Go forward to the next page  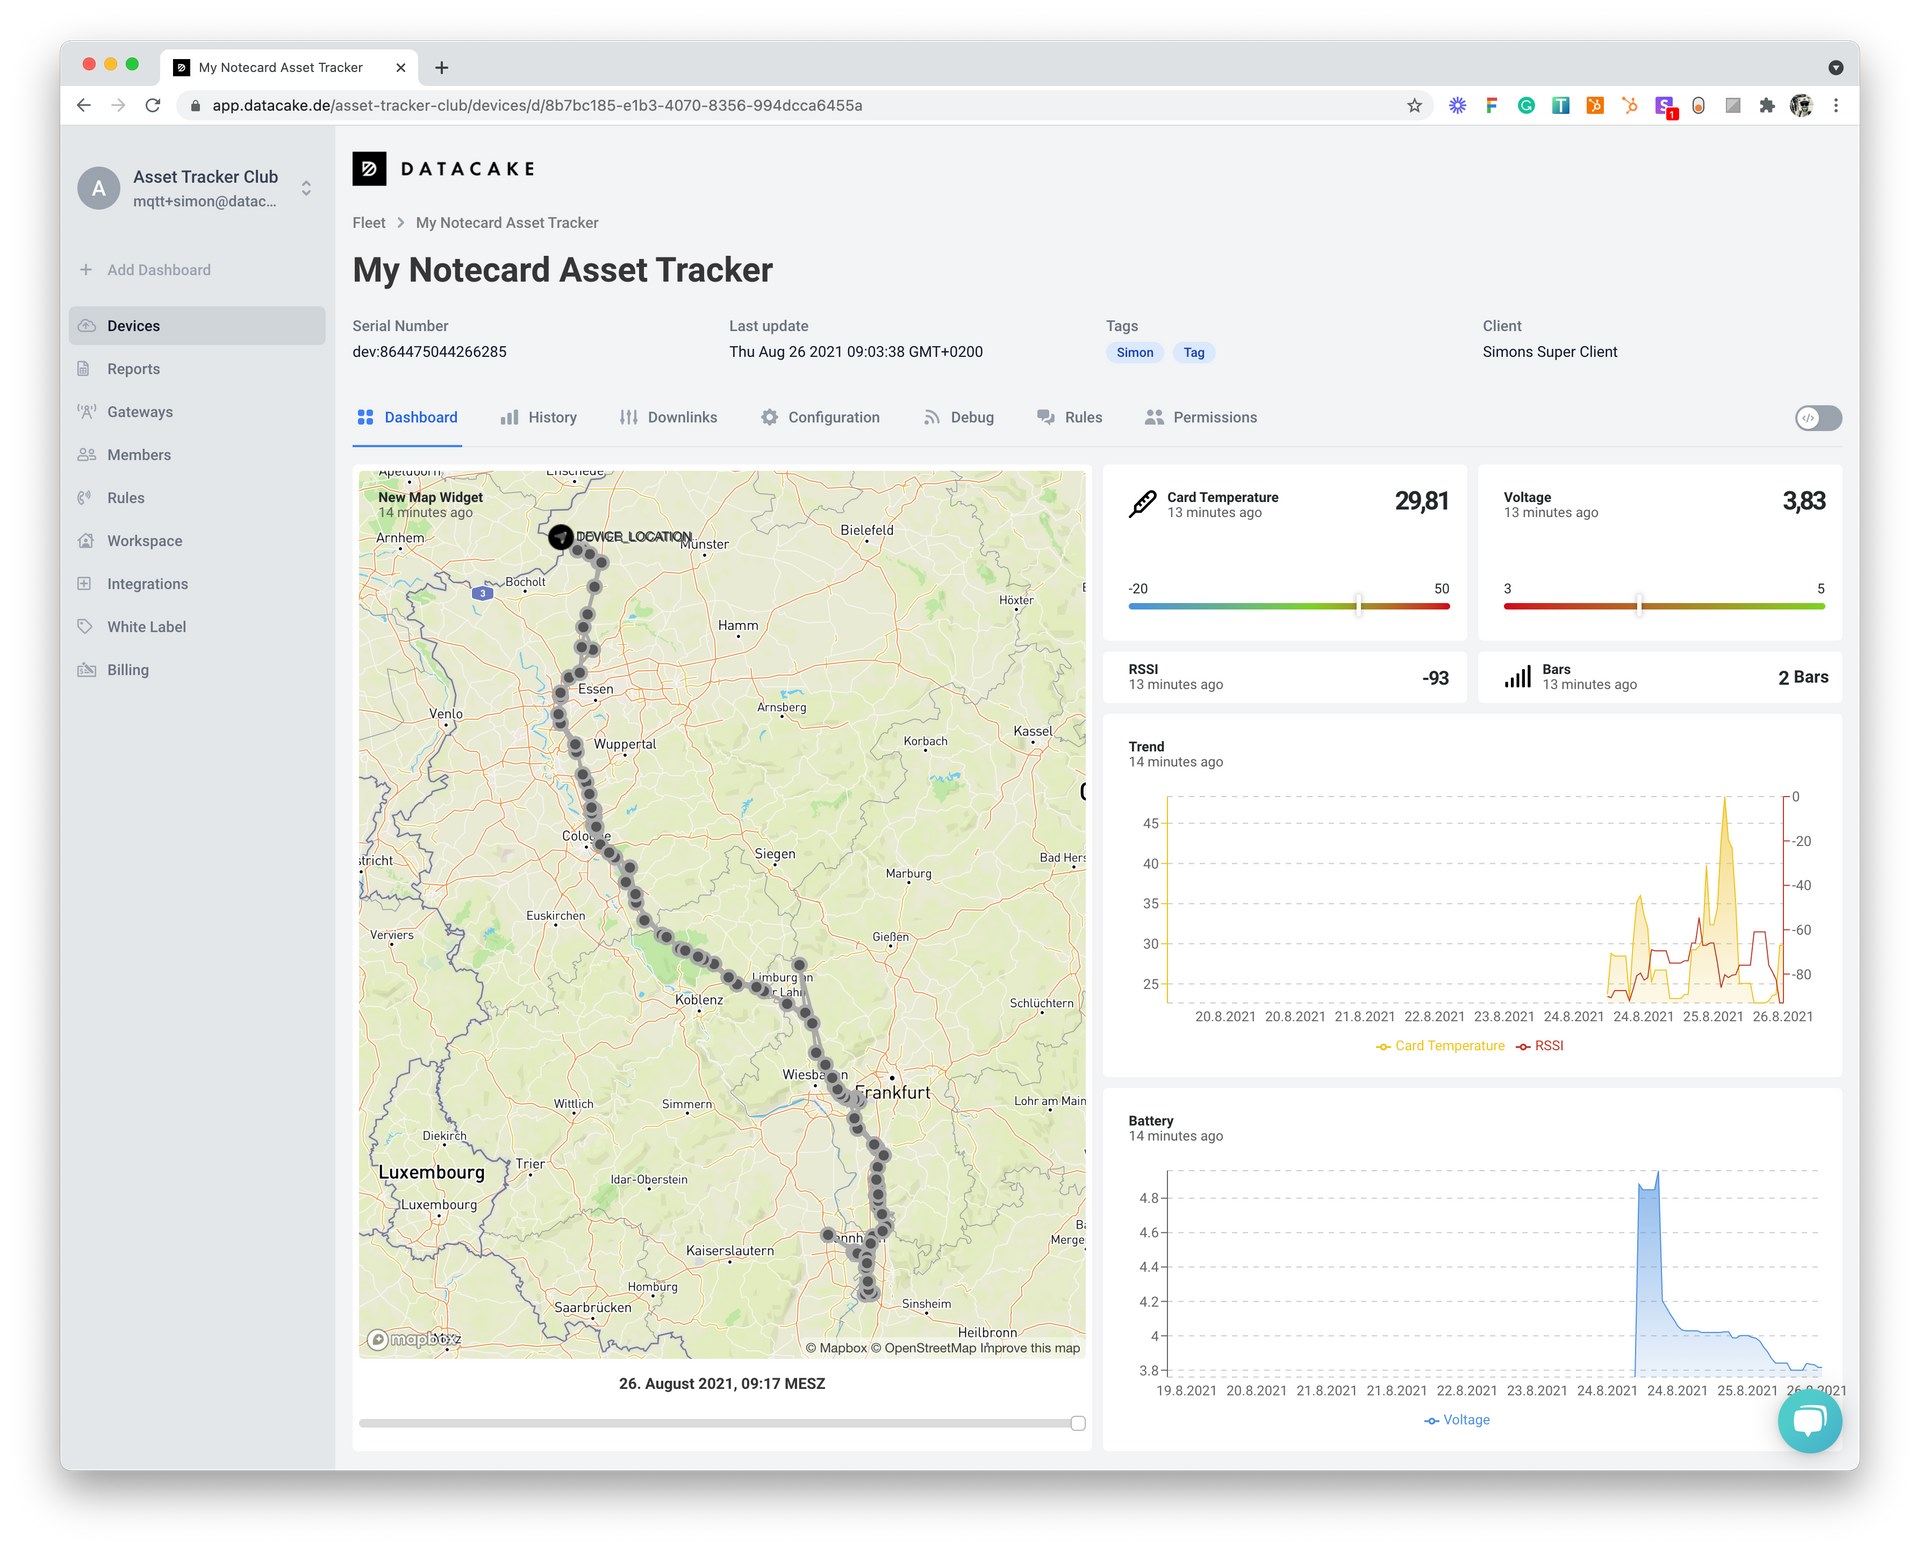118,105
